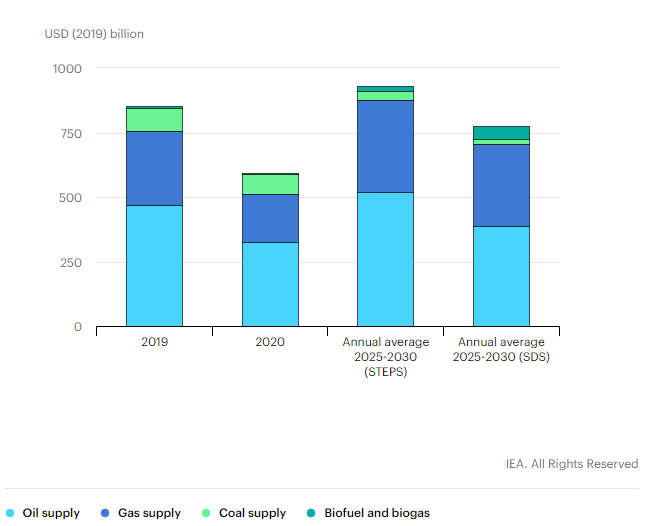This screenshot has width=647, height=526.
Task: Click the IEA. All Rights Reserved text
Action: coord(572,464)
